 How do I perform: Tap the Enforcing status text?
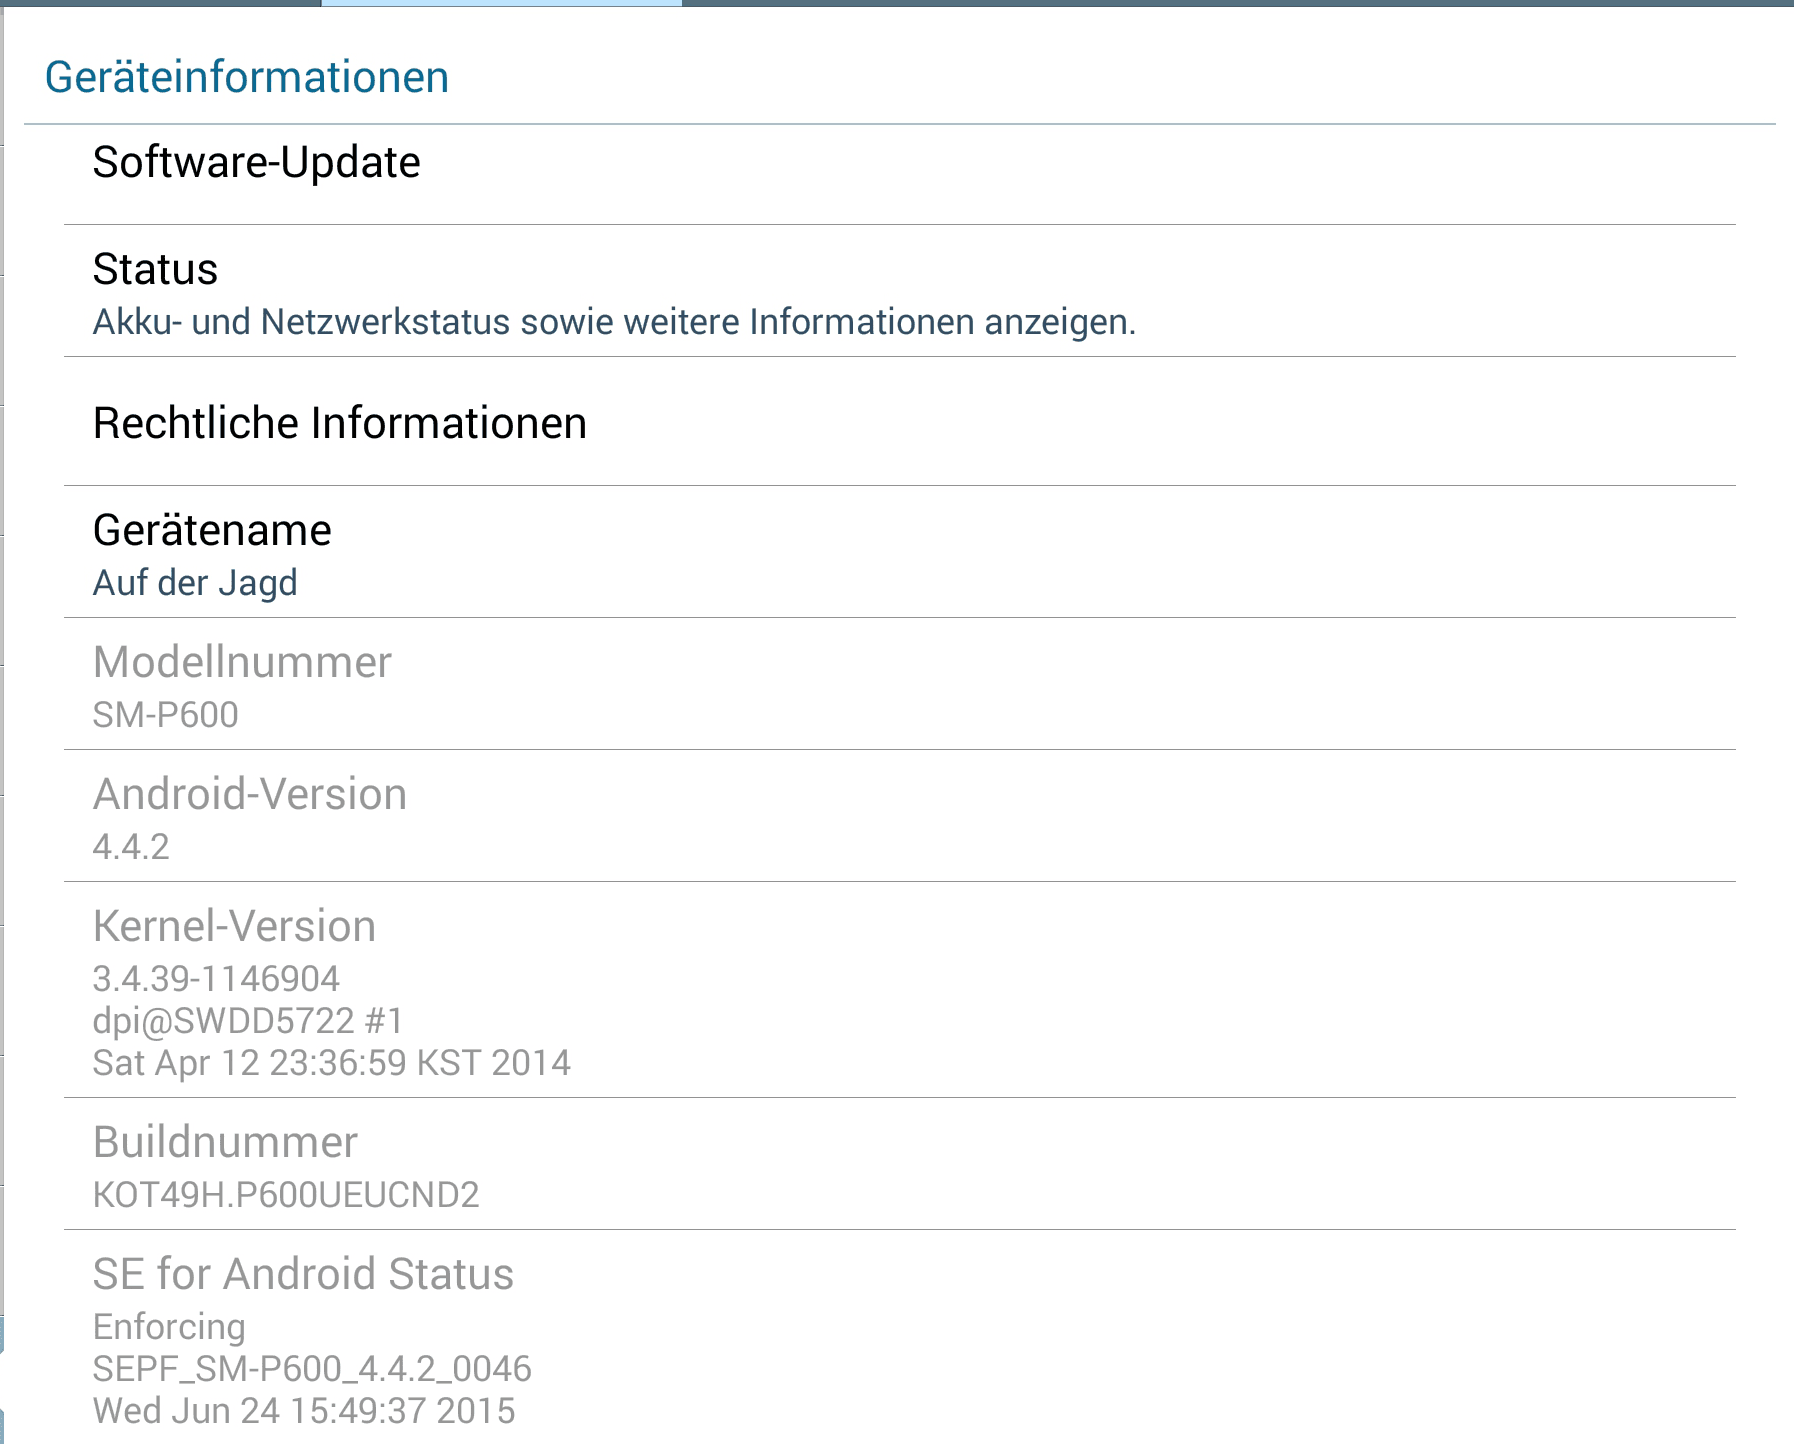click(169, 1327)
